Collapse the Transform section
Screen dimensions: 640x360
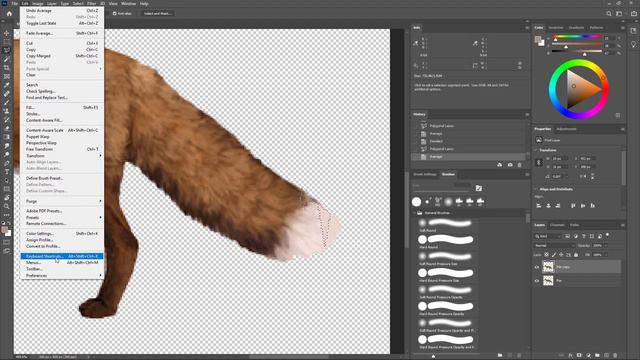[536, 150]
